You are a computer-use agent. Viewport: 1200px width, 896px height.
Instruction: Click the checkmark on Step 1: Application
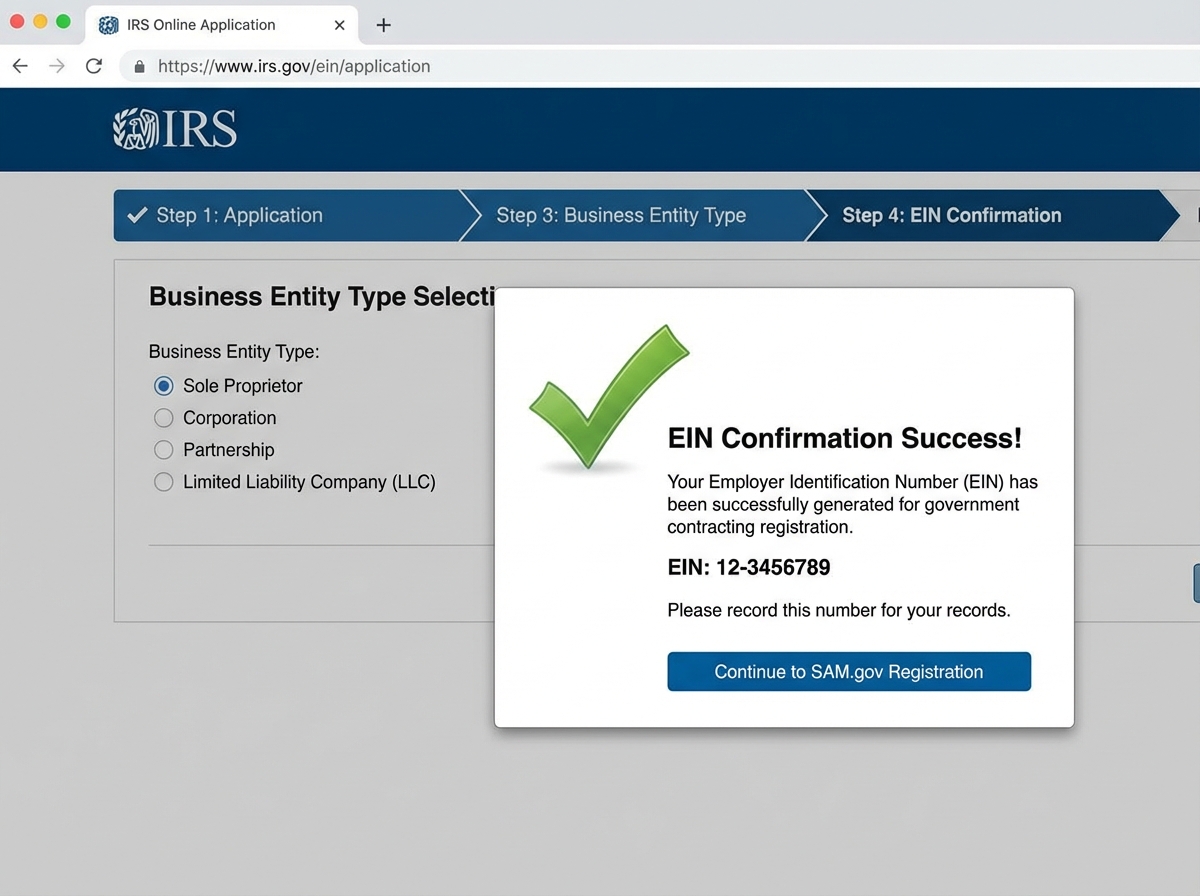click(x=136, y=215)
